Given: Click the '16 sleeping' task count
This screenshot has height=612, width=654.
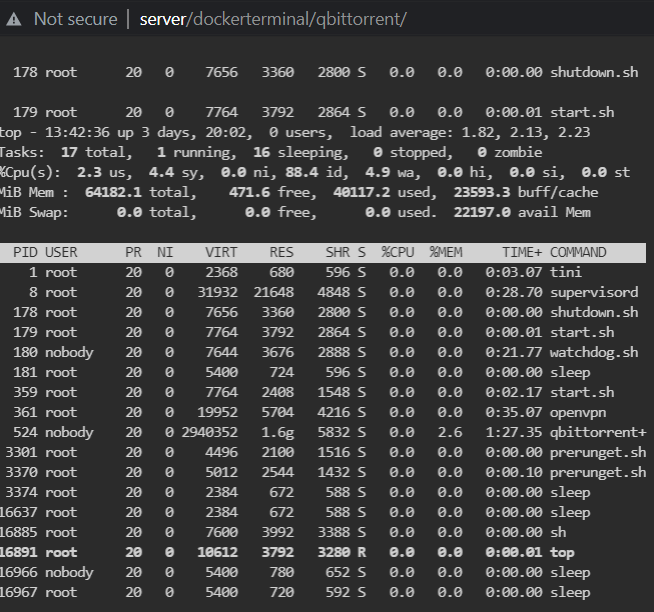Looking at the screenshot, I should (x=300, y=152).
